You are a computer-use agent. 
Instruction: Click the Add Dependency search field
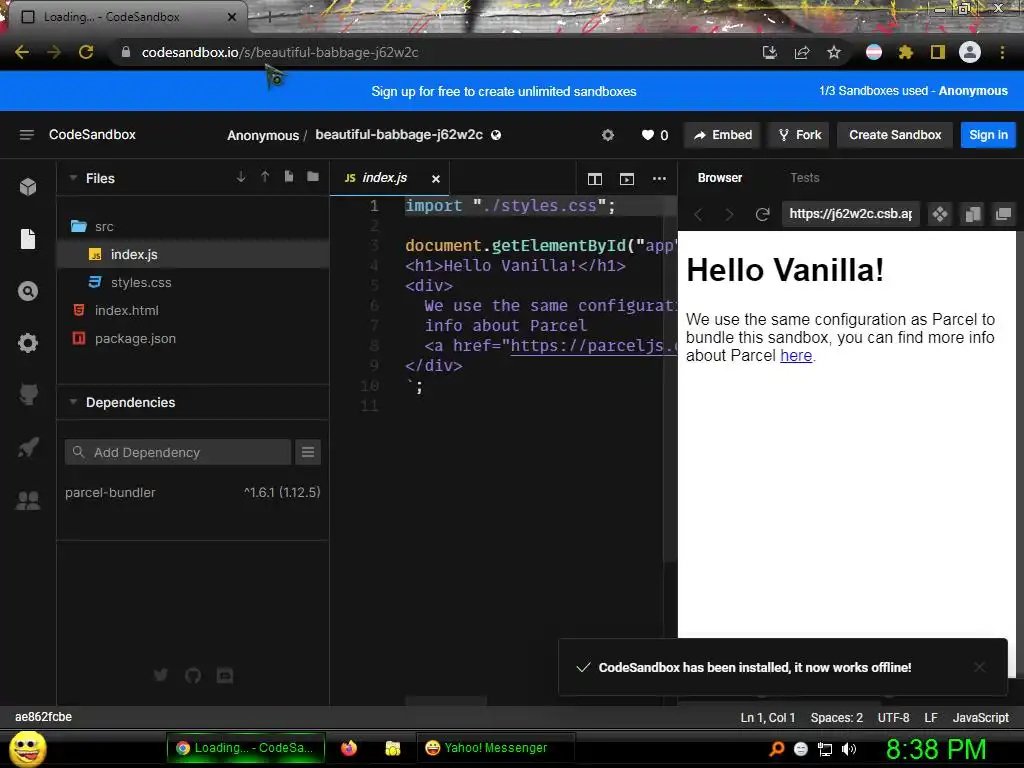pyautogui.click(x=178, y=452)
